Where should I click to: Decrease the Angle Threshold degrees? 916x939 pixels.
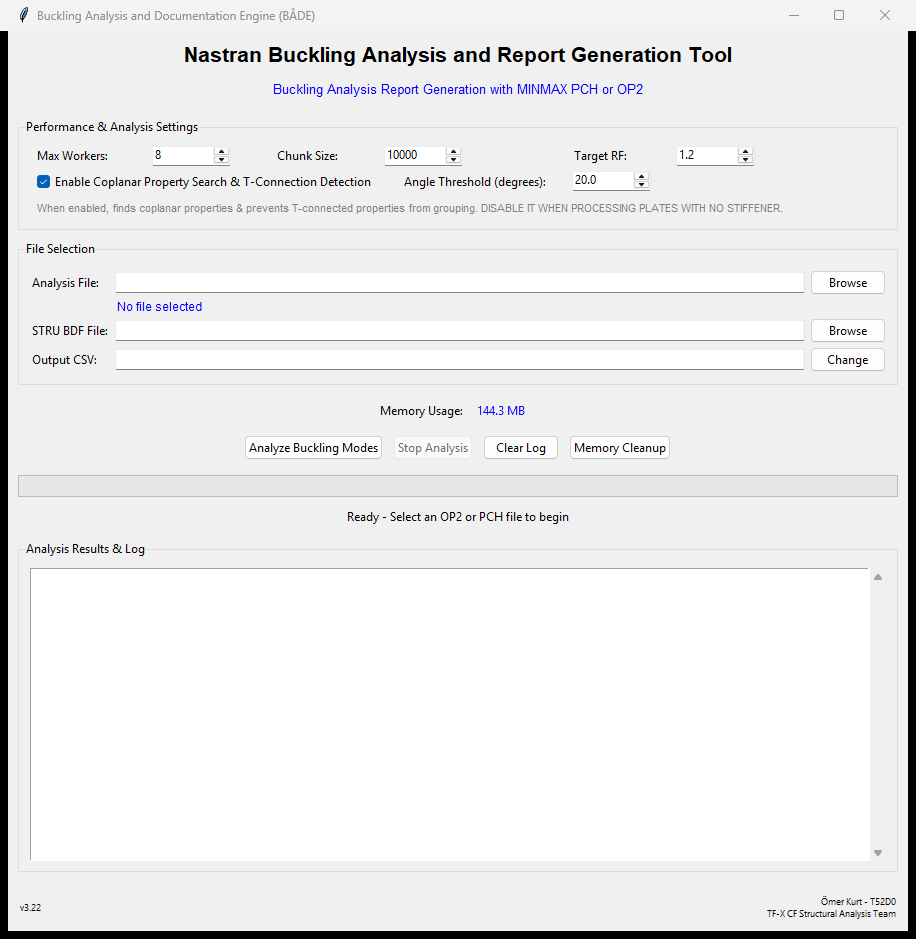(x=641, y=185)
